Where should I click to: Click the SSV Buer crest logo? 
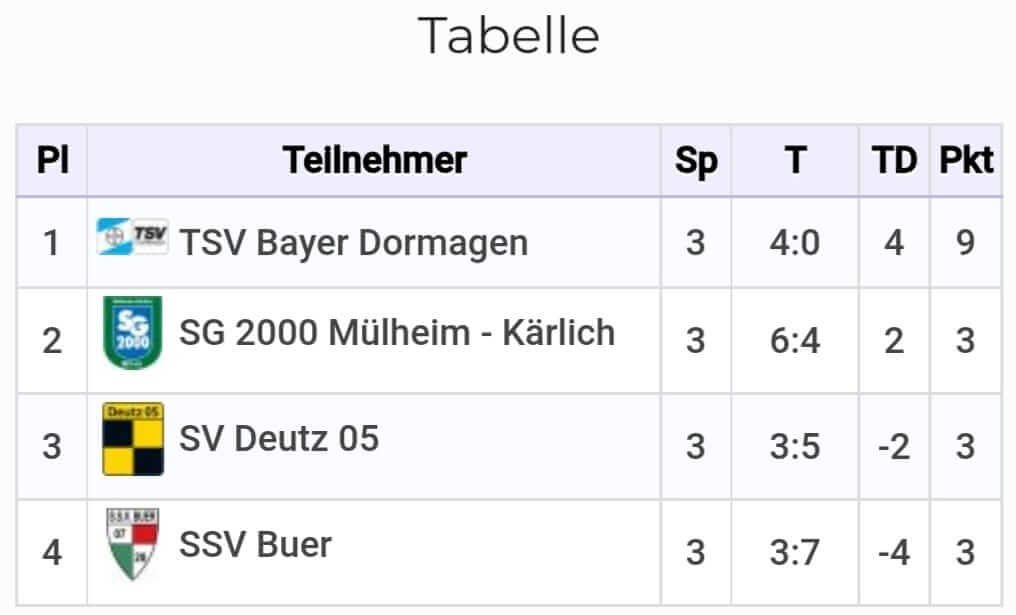(x=133, y=544)
